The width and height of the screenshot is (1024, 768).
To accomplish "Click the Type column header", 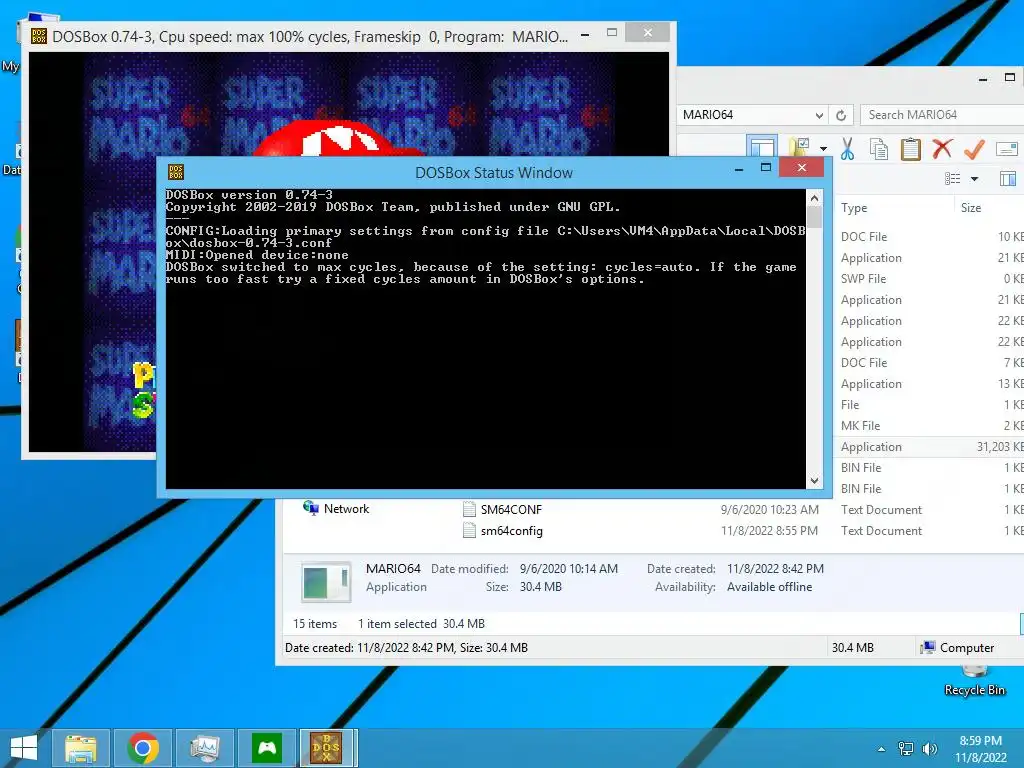I will click(854, 208).
